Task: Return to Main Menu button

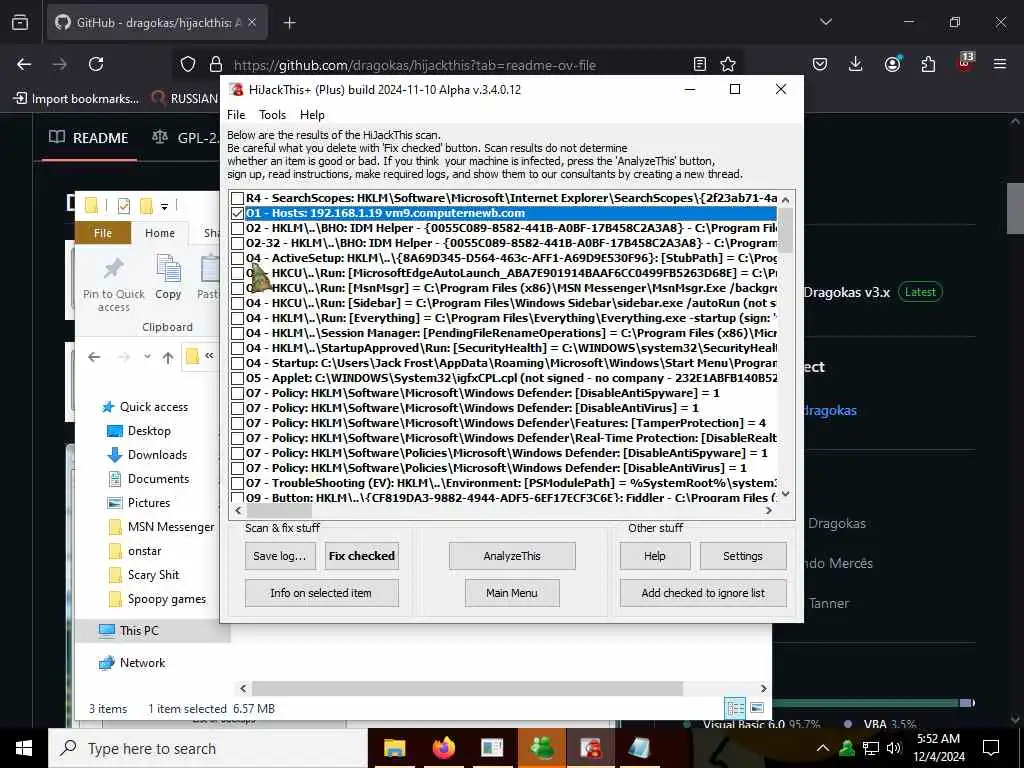Action: (512, 593)
